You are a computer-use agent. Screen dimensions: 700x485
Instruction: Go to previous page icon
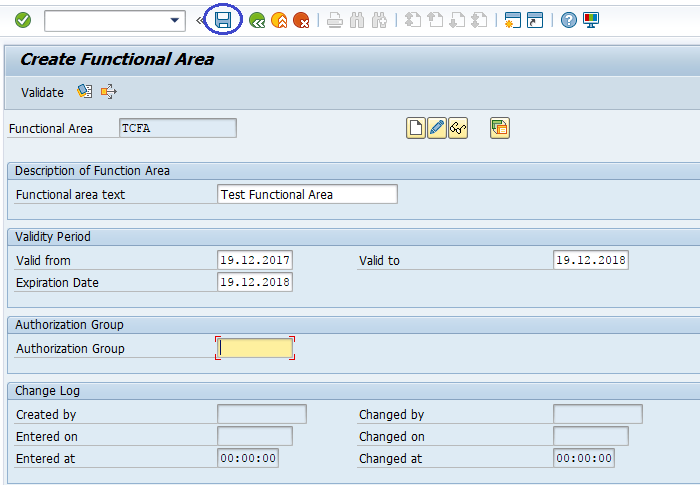coord(435,21)
